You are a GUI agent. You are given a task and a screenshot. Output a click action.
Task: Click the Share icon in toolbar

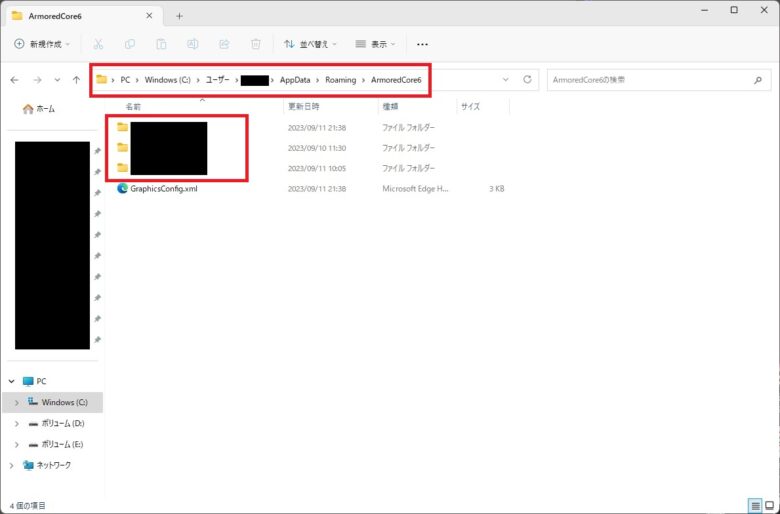pyautogui.click(x=224, y=44)
